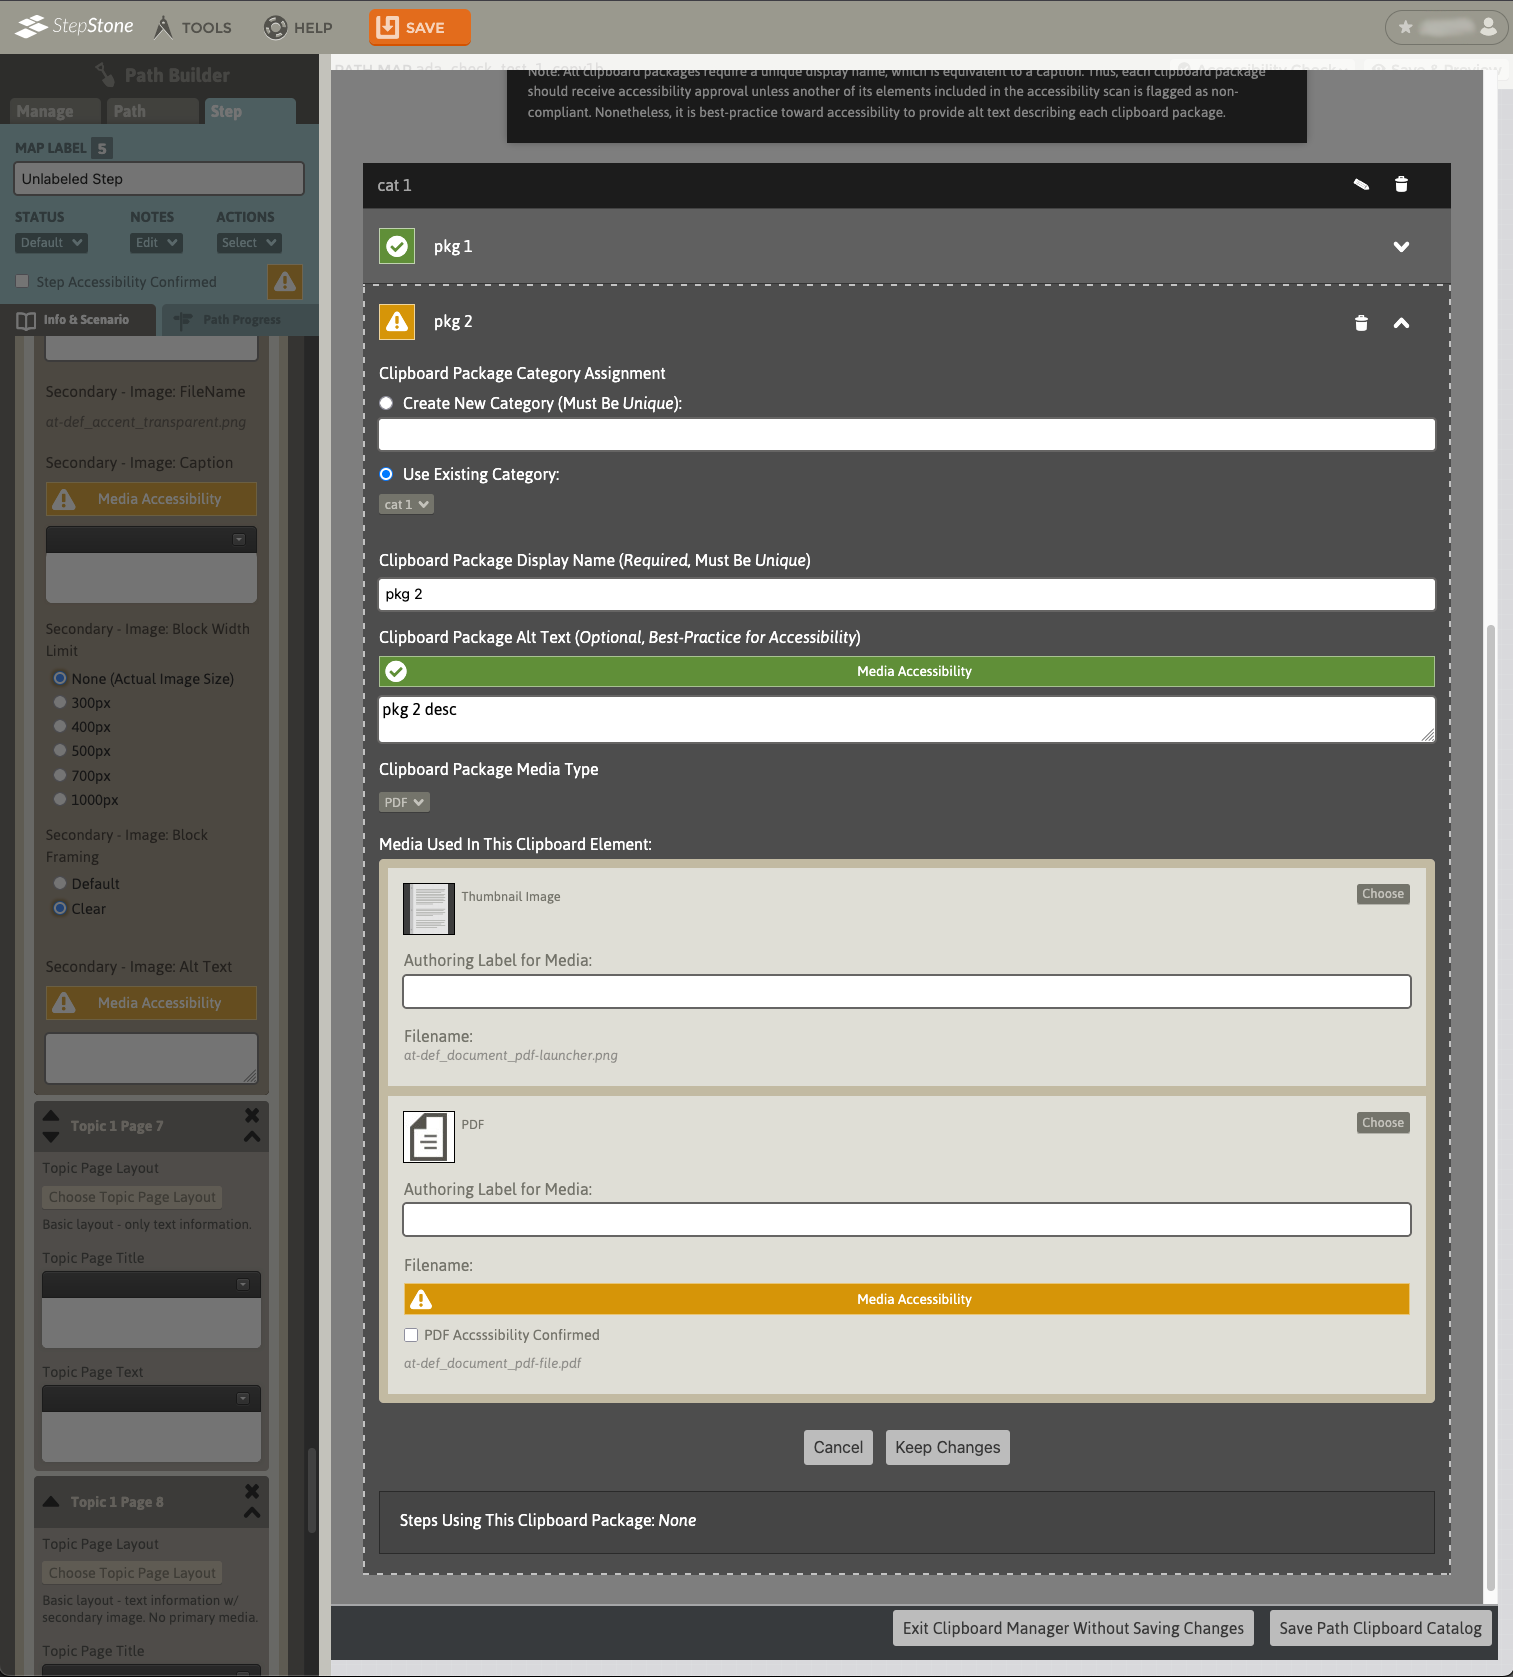Expand the pkg 1 package chevron
Screen dimensions: 1513x1677
point(1401,247)
